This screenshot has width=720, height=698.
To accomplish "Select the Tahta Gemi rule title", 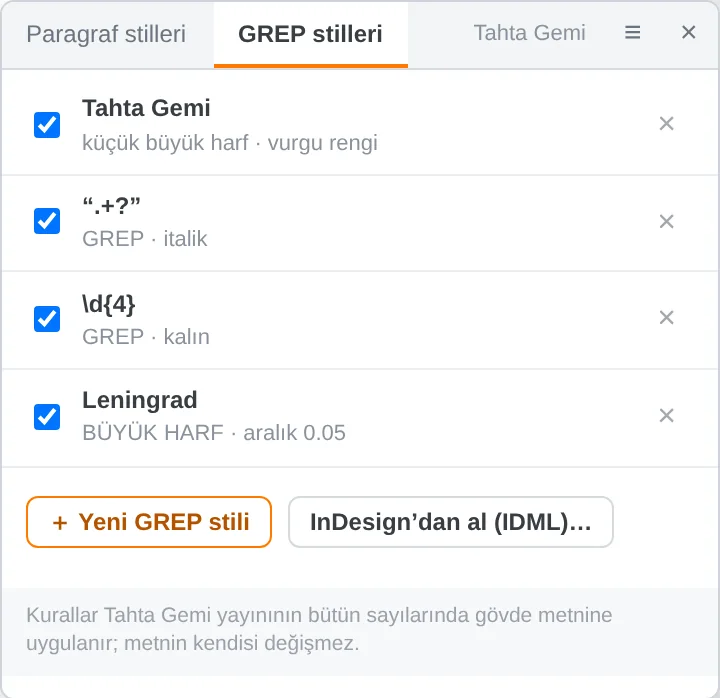I will tap(146, 108).
